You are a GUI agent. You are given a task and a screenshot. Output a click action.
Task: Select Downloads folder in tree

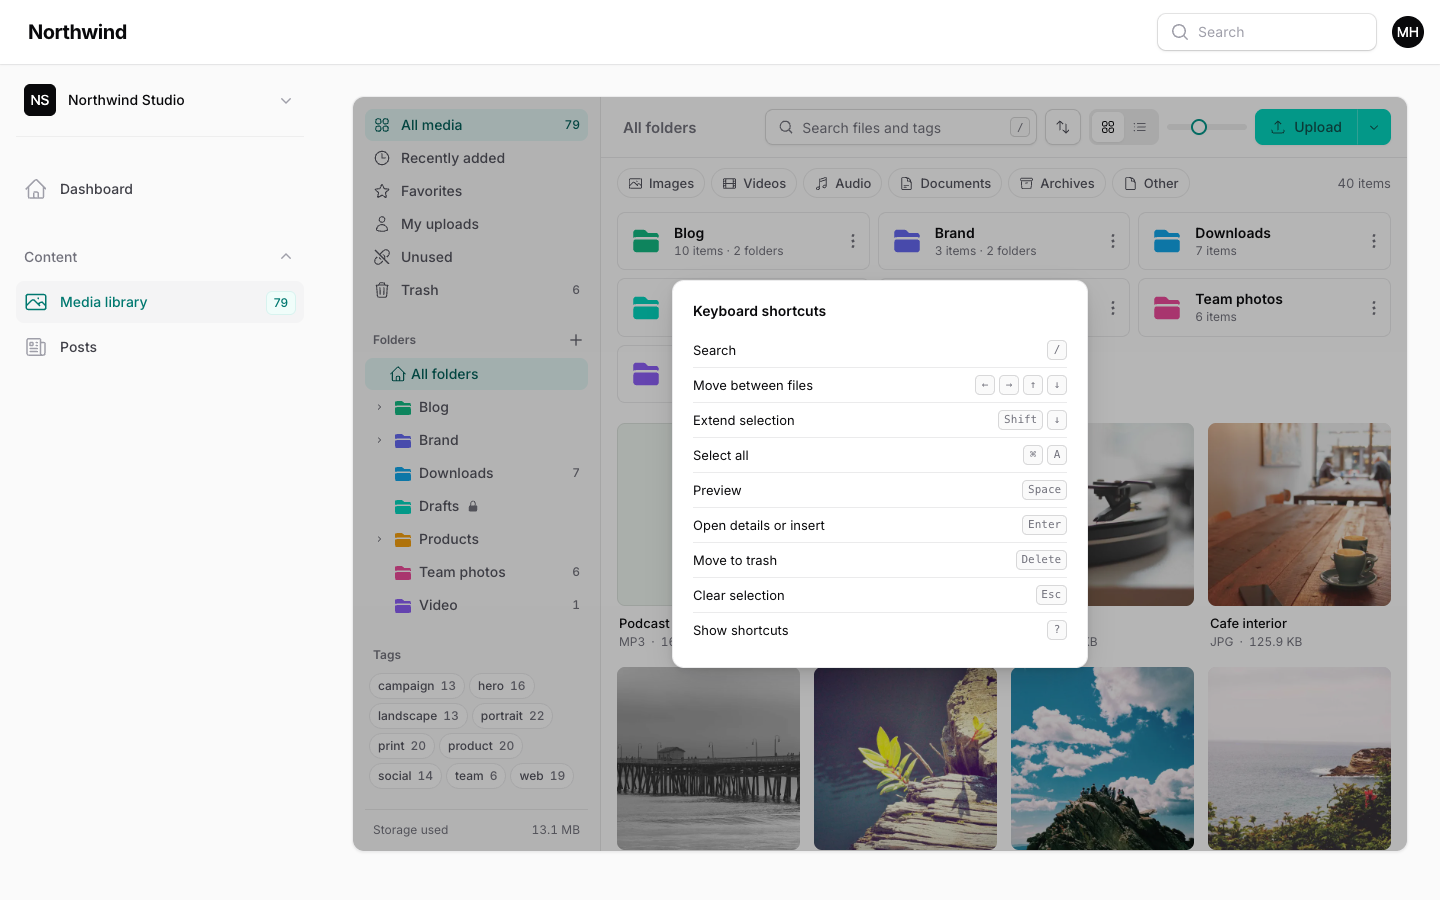[476, 473]
